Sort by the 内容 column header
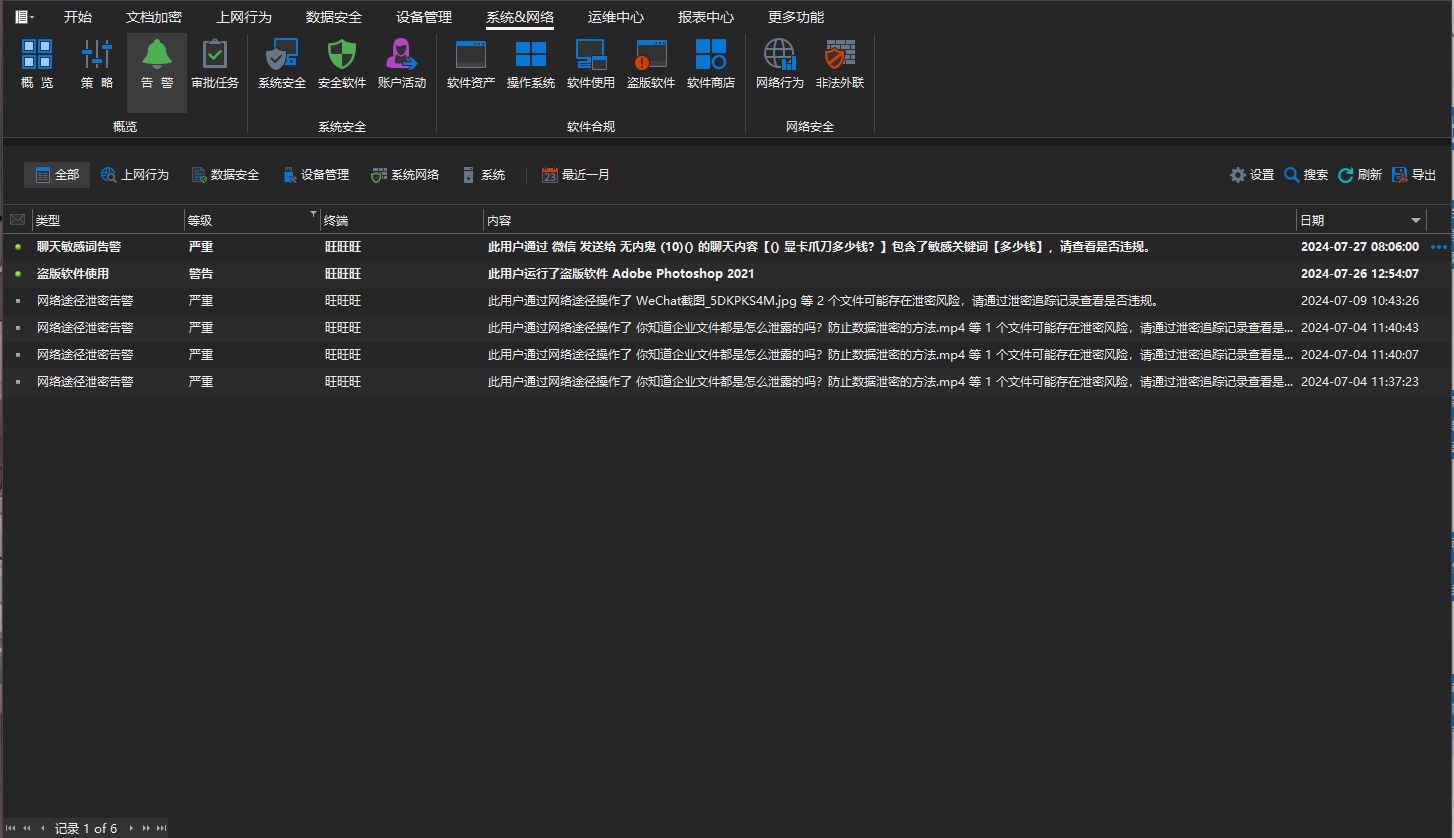 pos(889,220)
